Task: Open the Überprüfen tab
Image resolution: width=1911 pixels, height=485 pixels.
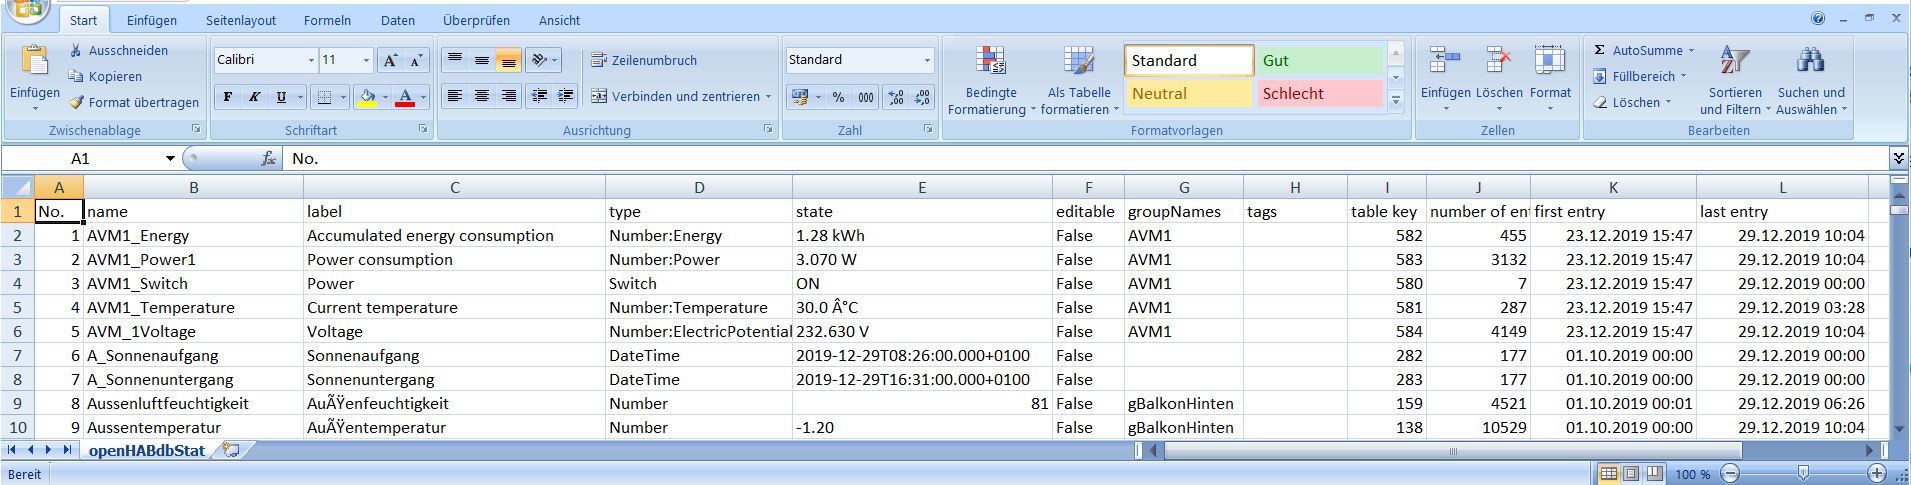Action: point(476,20)
